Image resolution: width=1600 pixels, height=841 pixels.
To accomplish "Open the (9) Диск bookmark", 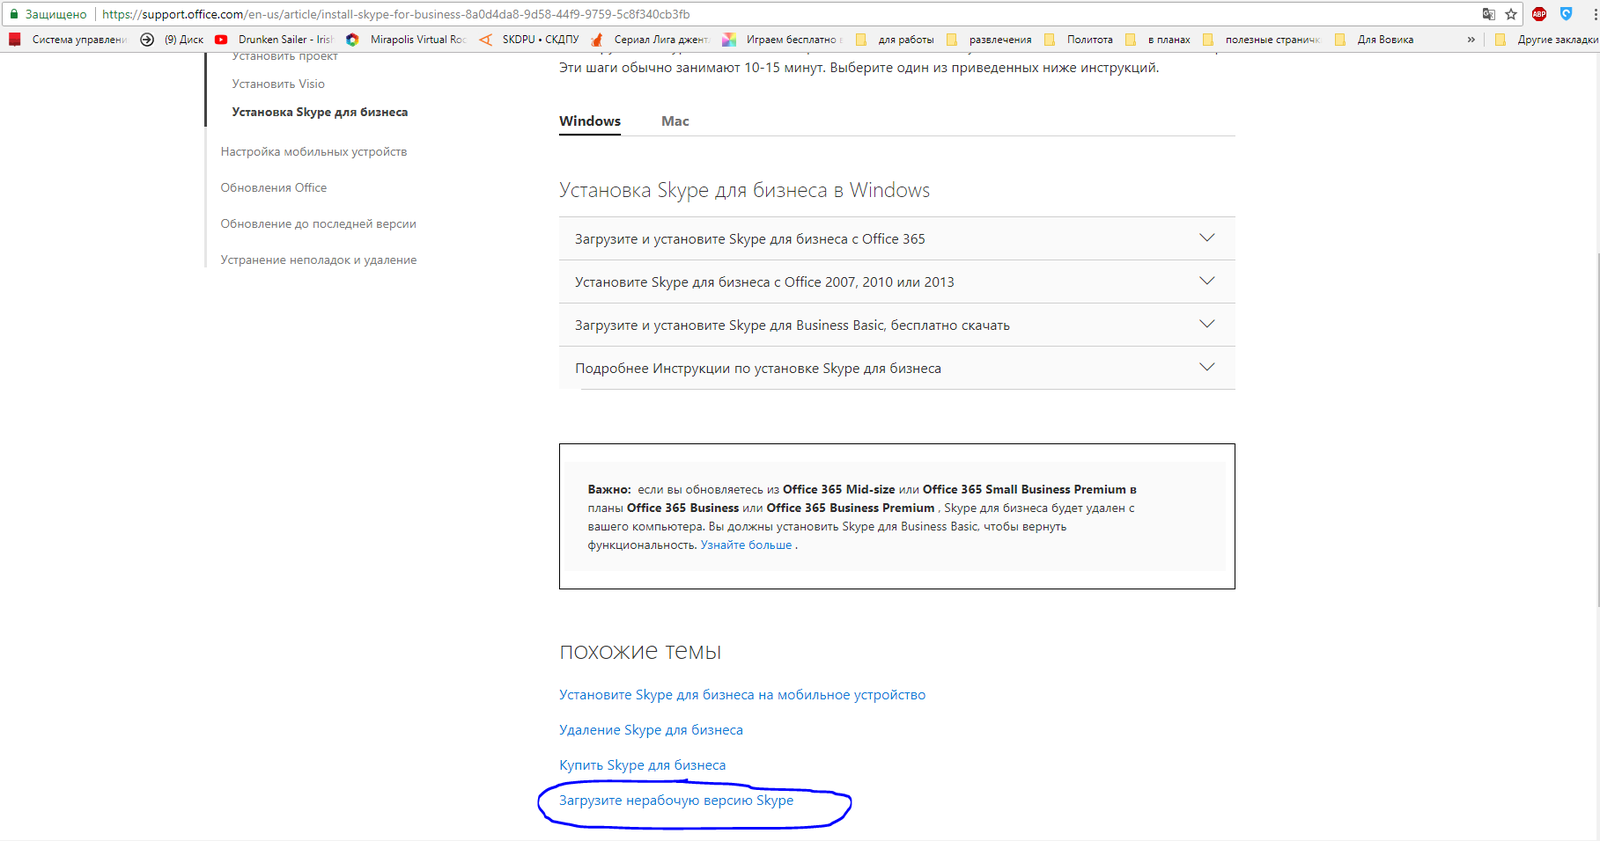I will [x=172, y=40].
